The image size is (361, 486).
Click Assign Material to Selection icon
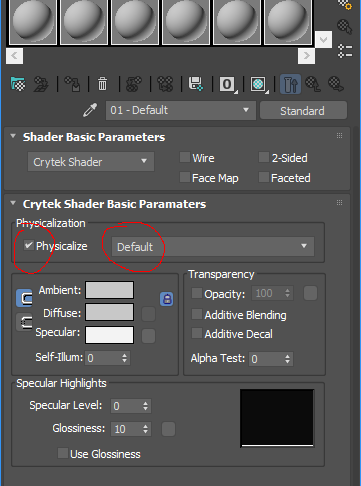72,84
